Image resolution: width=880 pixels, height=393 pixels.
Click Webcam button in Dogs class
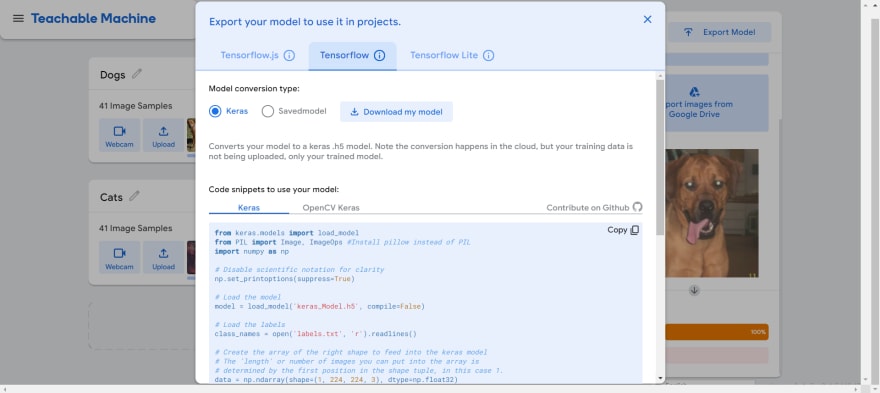click(x=120, y=135)
